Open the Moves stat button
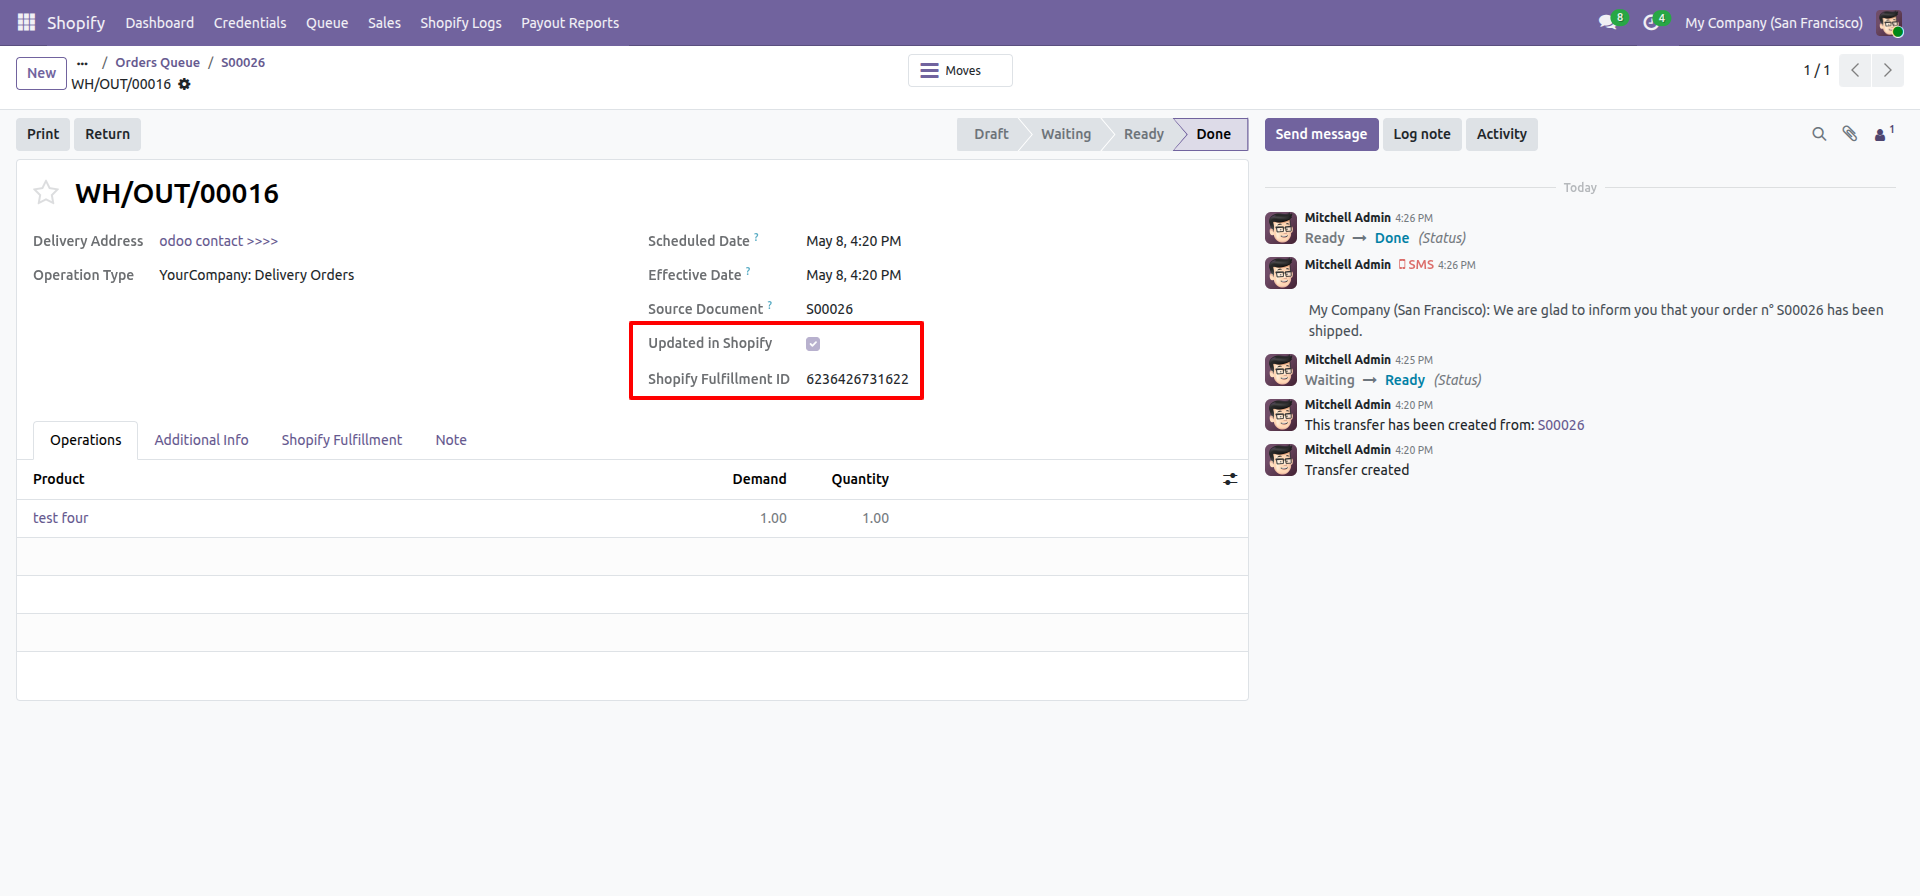Image resolution: width=1920 pixels, height=896 pixels. pos(960,70)
